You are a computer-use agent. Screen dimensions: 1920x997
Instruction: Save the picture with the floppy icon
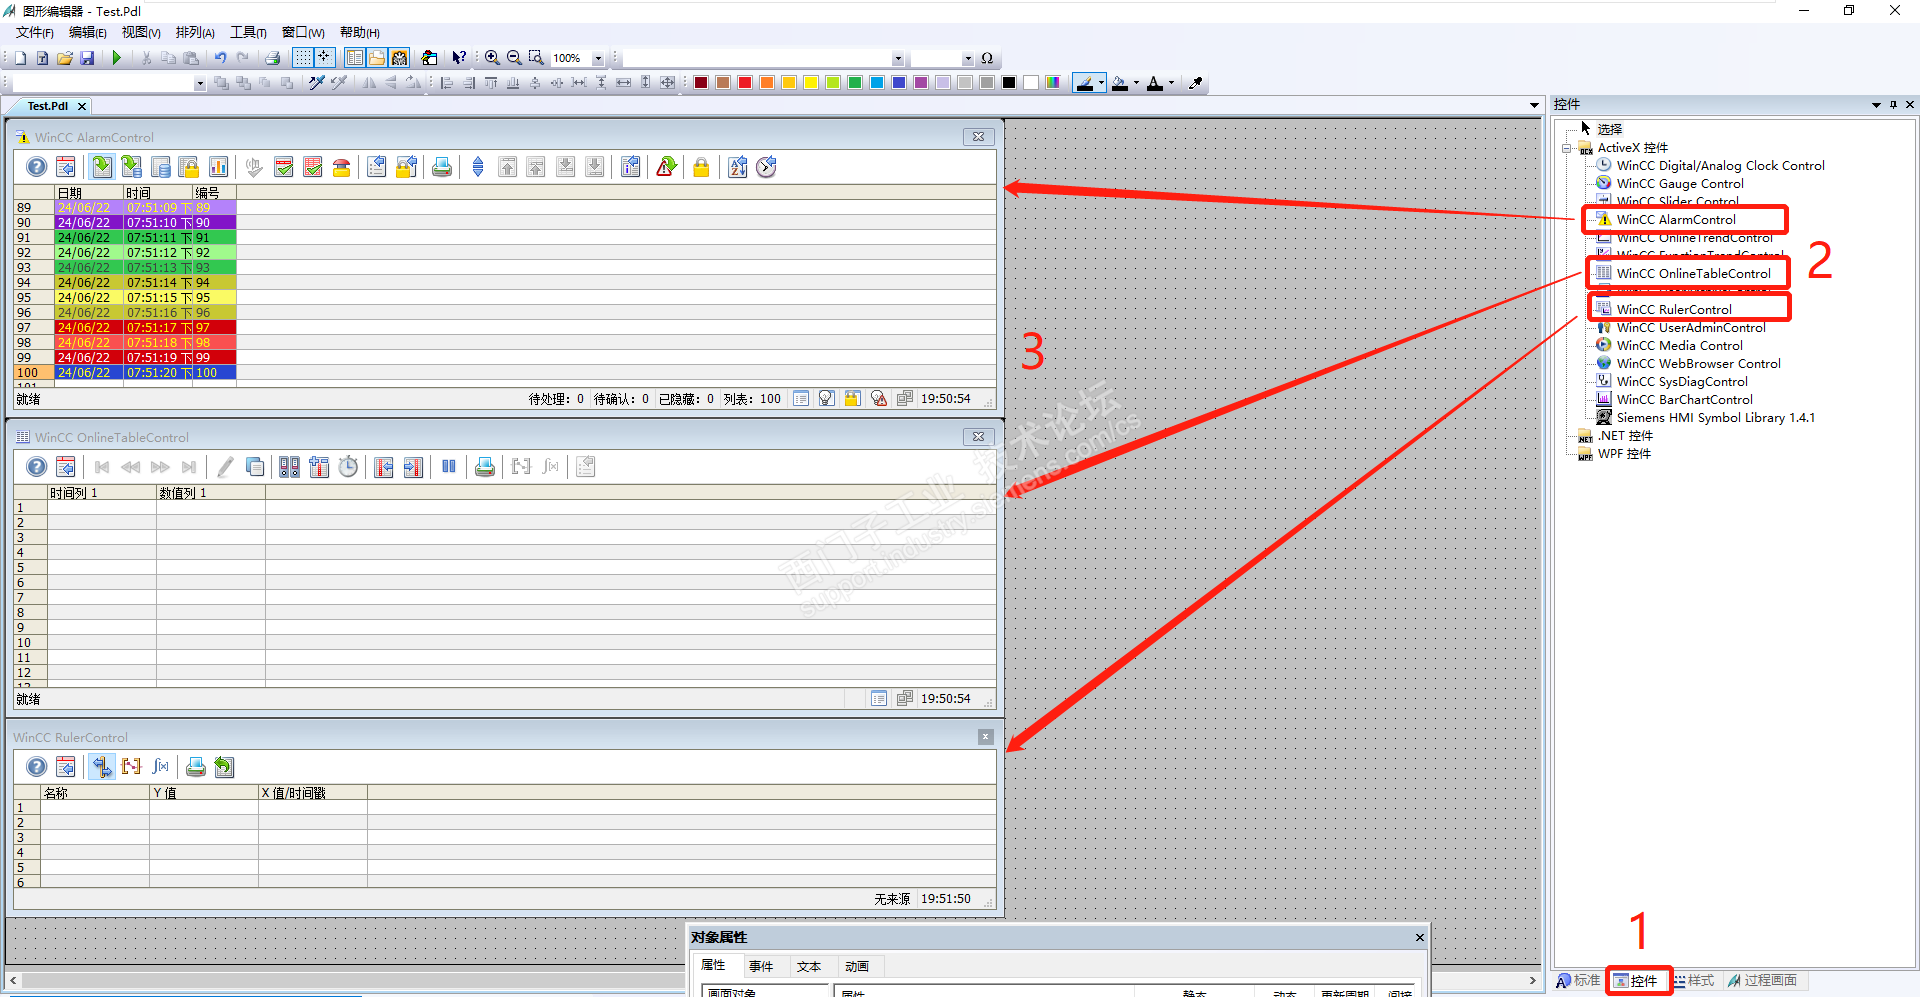coord(87,58)
